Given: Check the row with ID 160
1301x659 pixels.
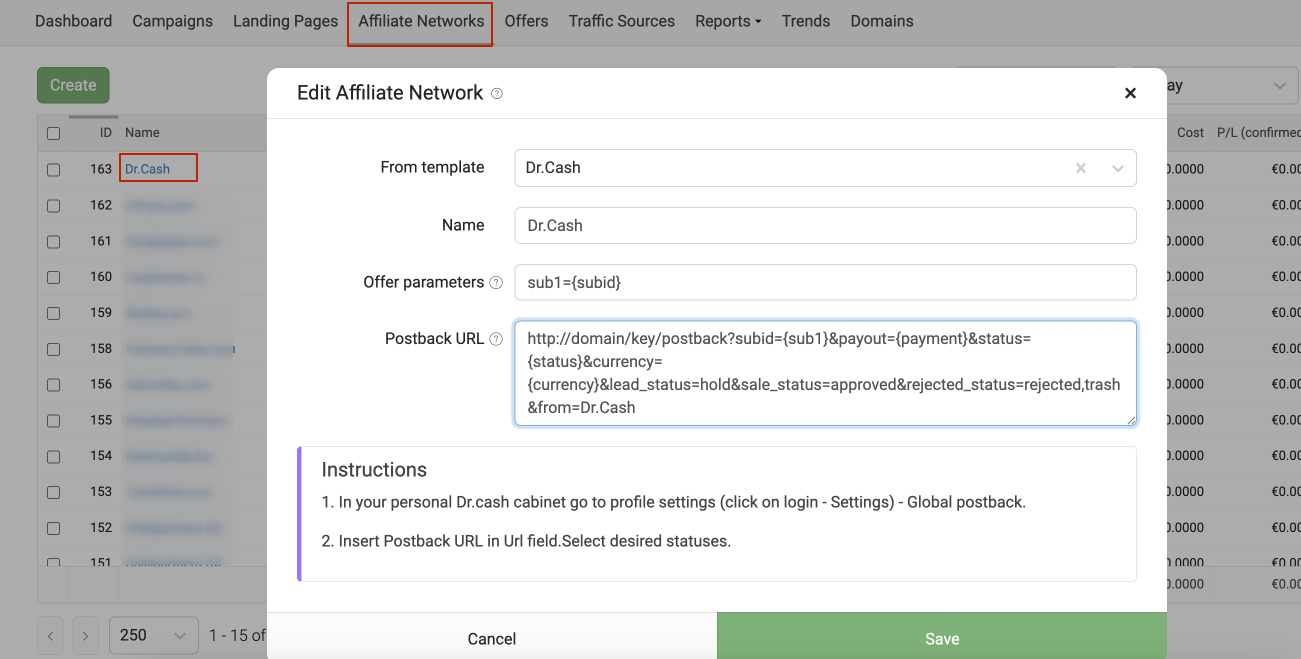Looking at the screenshot, I should (53, 278).
